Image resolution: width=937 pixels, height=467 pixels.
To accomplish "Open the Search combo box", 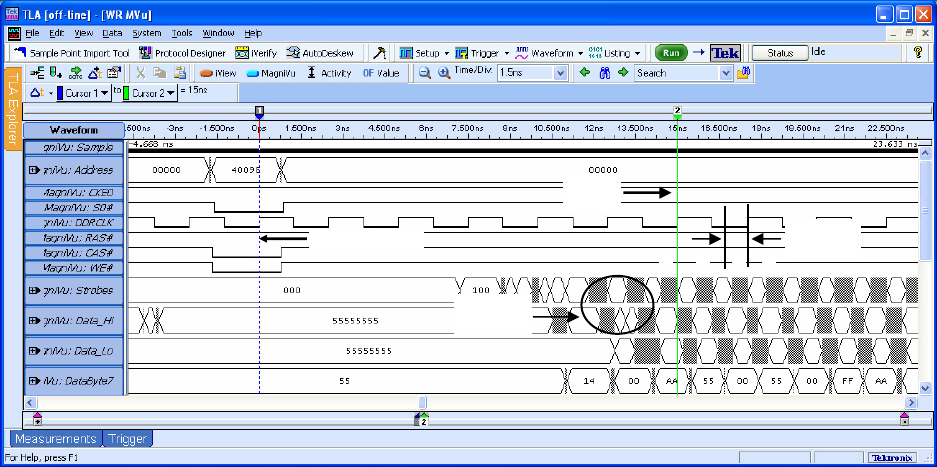I will (726, 74).
